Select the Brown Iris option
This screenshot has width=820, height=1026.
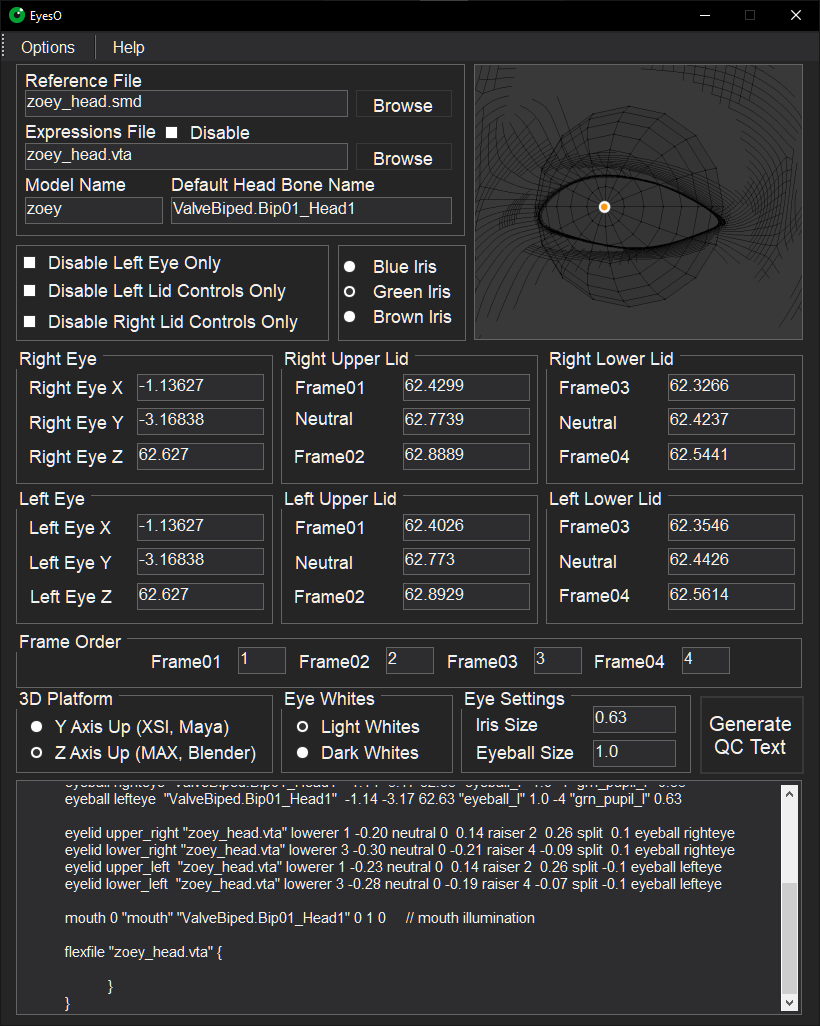coord(350,317)
